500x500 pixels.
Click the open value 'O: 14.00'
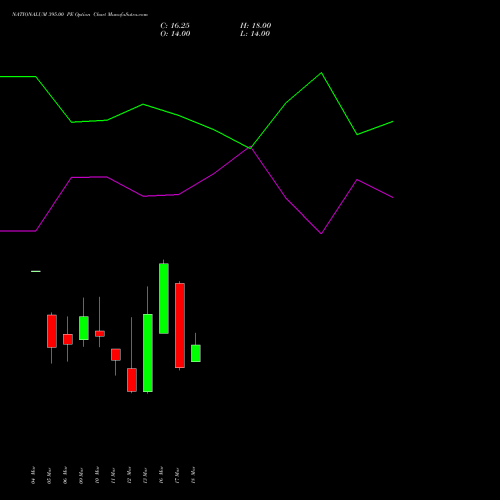pyautogui.click(x=175, y=34)
